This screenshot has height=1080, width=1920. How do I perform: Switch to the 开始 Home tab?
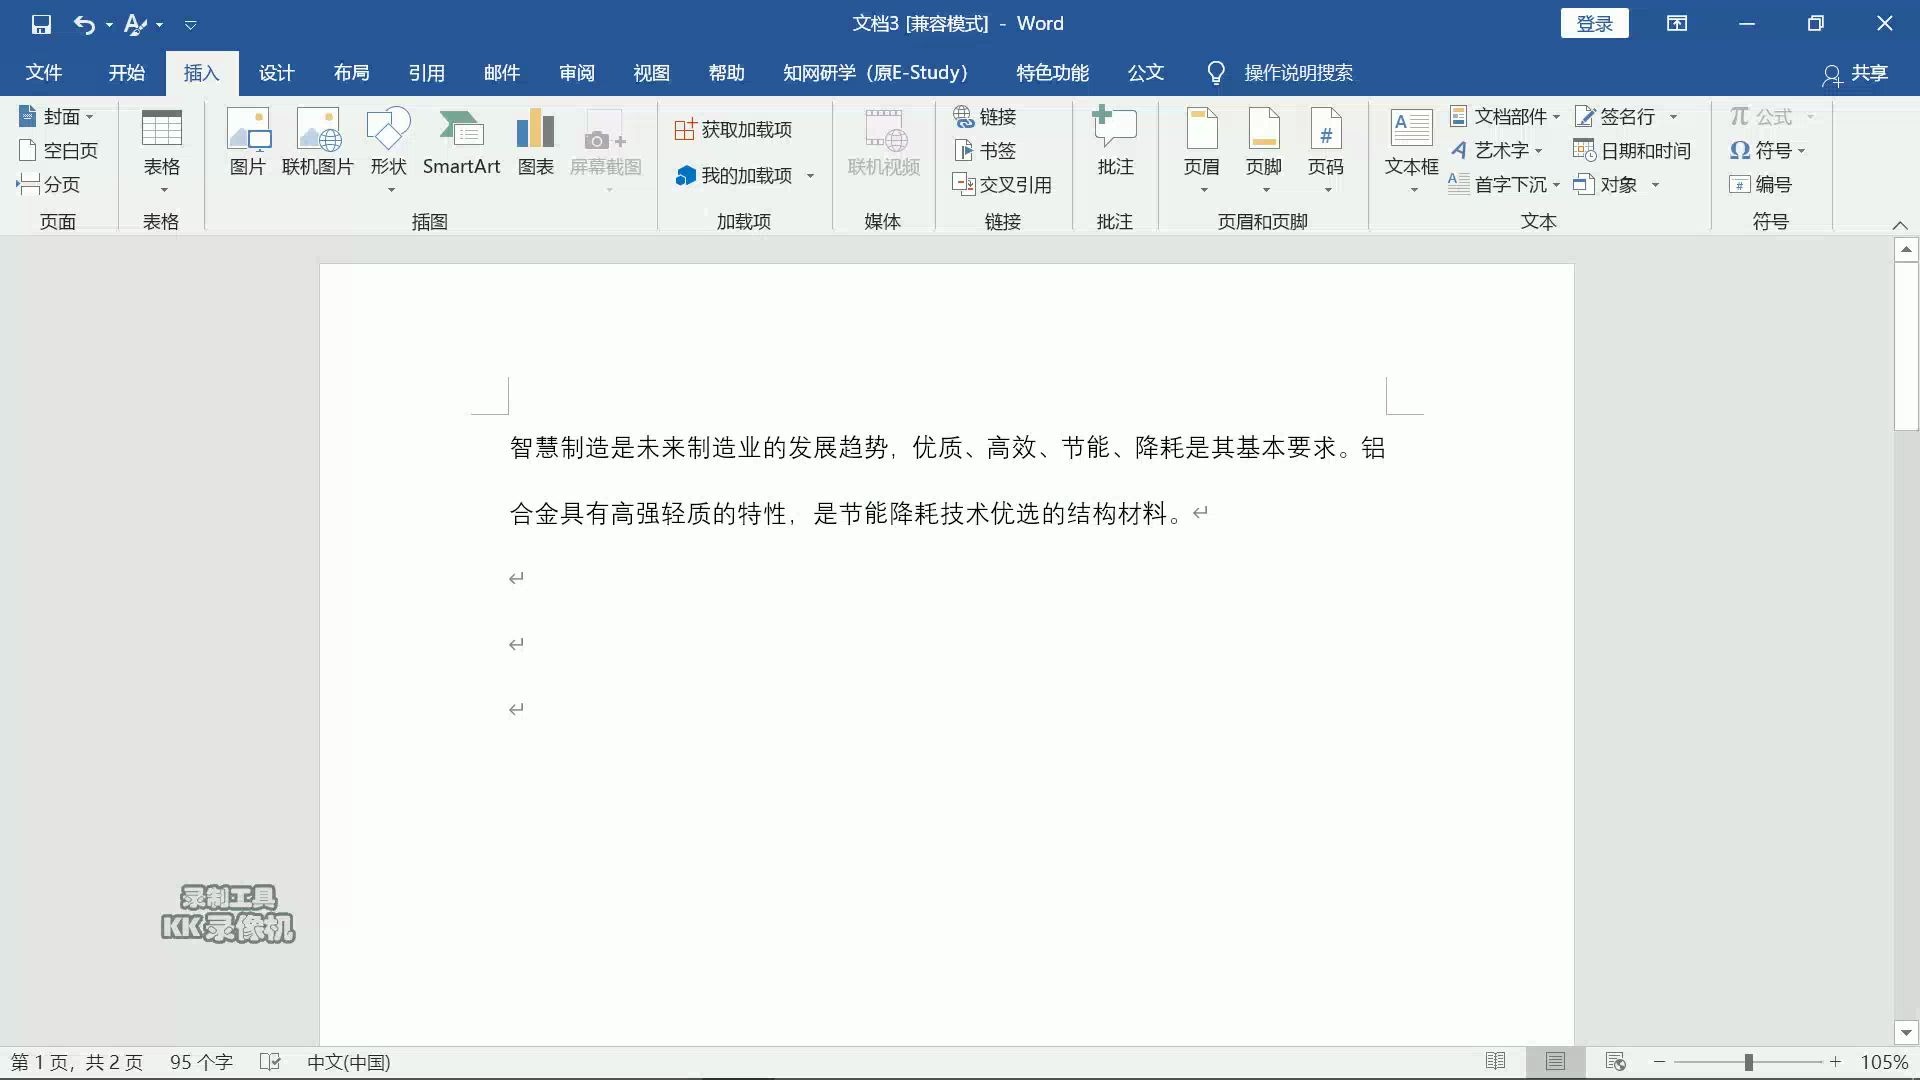127,73
